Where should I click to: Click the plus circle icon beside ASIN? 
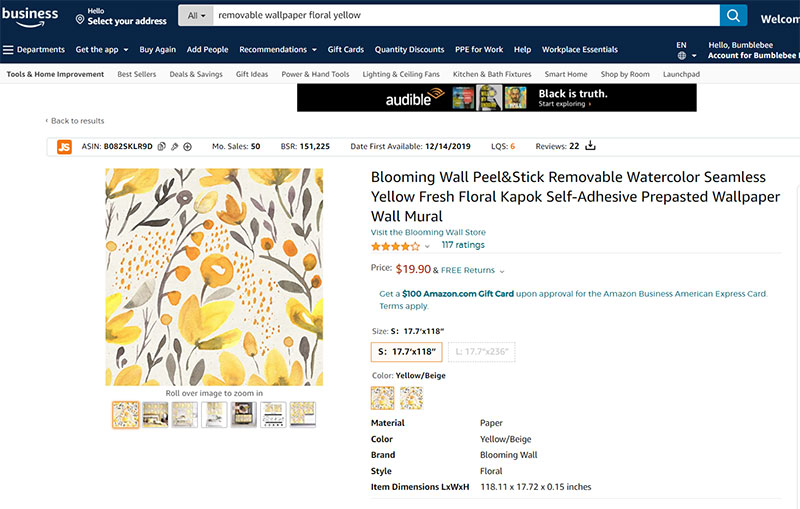tap(187, 146)
